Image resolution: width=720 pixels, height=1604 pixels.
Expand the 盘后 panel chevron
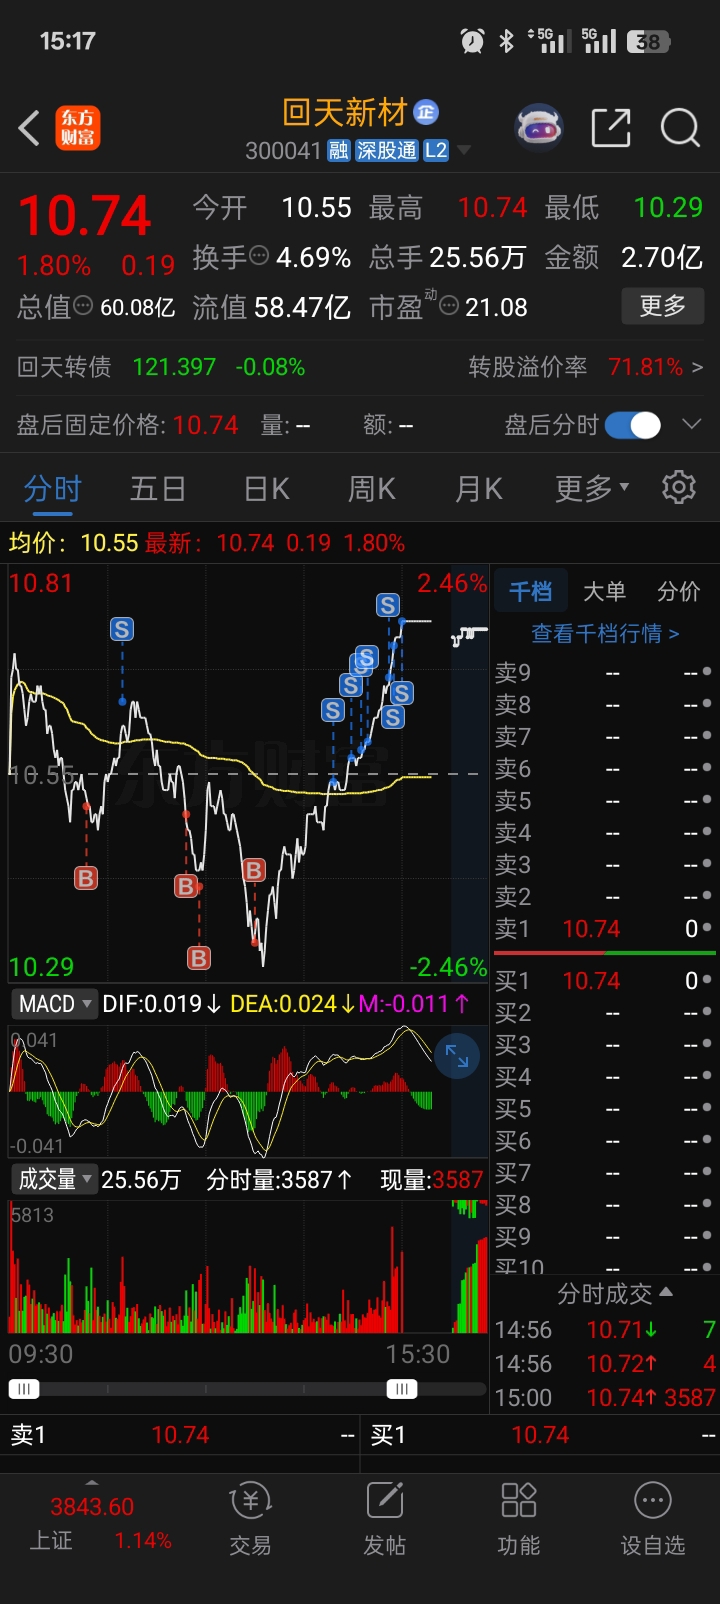tap(691, 425)
